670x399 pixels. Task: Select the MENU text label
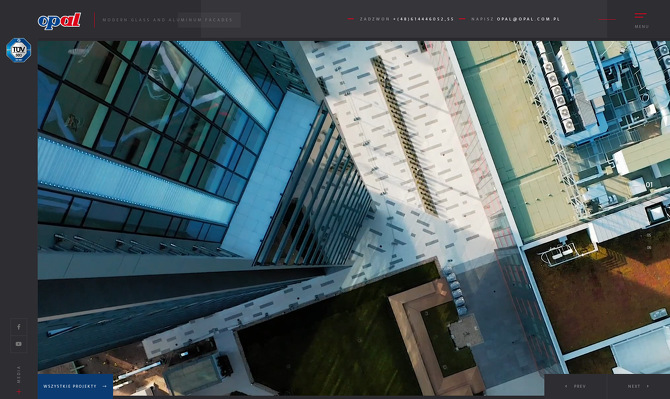(x=641, y=26)
